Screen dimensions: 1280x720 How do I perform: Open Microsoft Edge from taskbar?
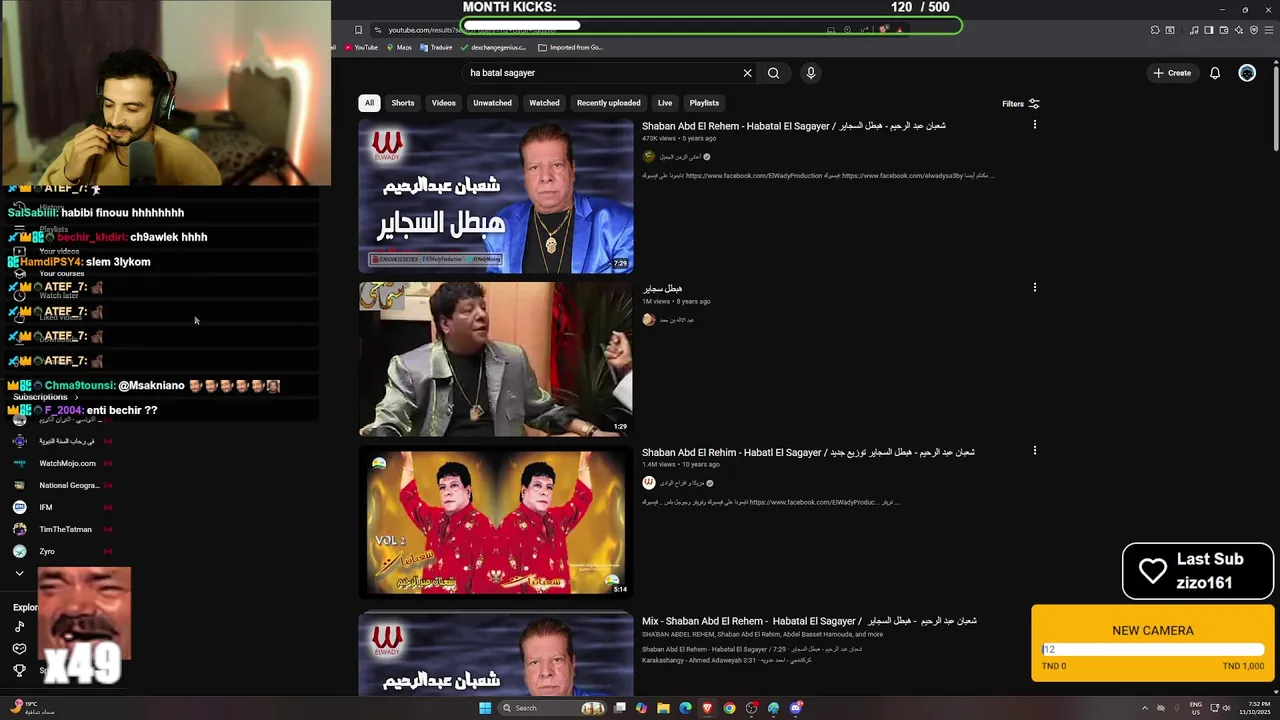click(x=685, y=708)
